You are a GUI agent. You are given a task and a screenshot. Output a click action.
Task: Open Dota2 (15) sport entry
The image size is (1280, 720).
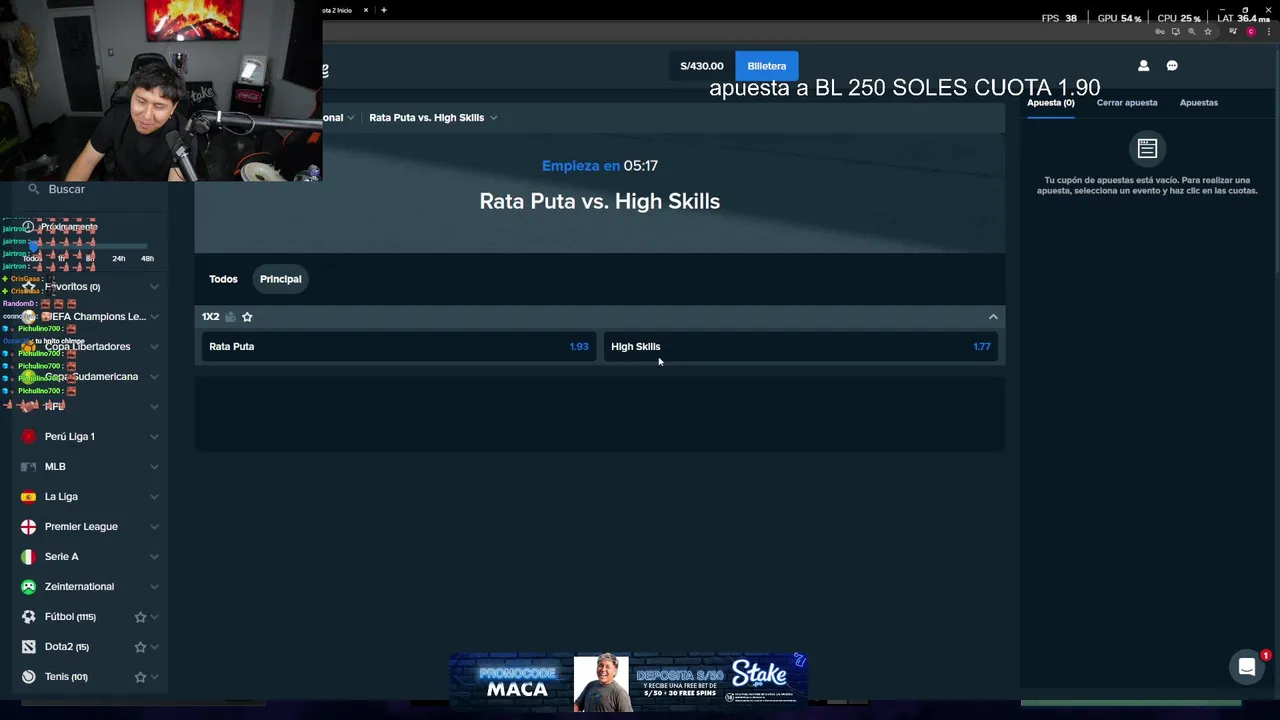(x=67, y=647)
